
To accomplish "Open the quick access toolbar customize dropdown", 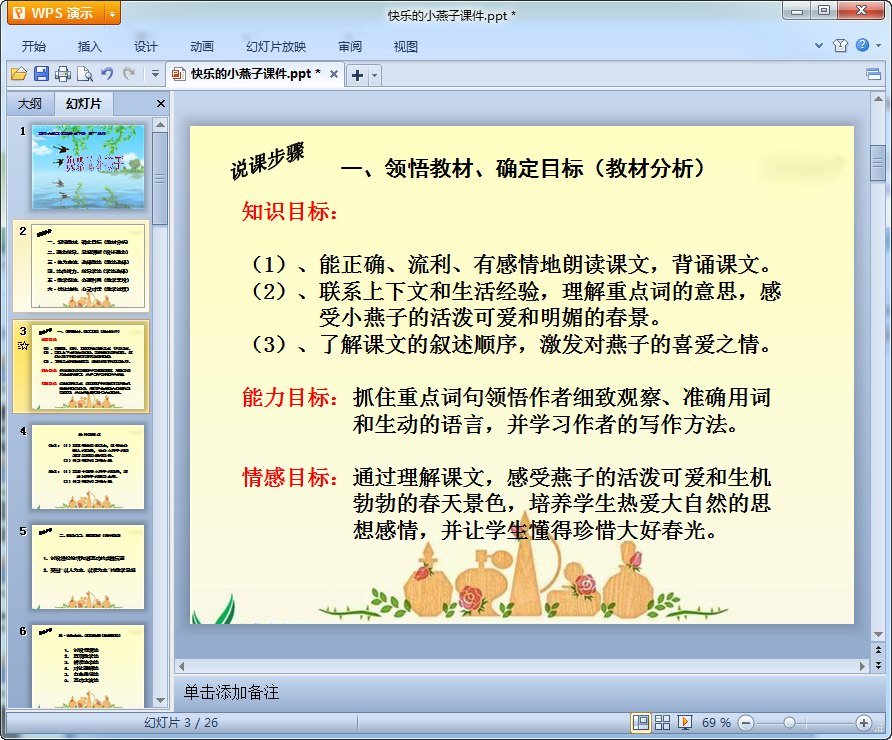I will pyautogui.click(x=155, y=74).
